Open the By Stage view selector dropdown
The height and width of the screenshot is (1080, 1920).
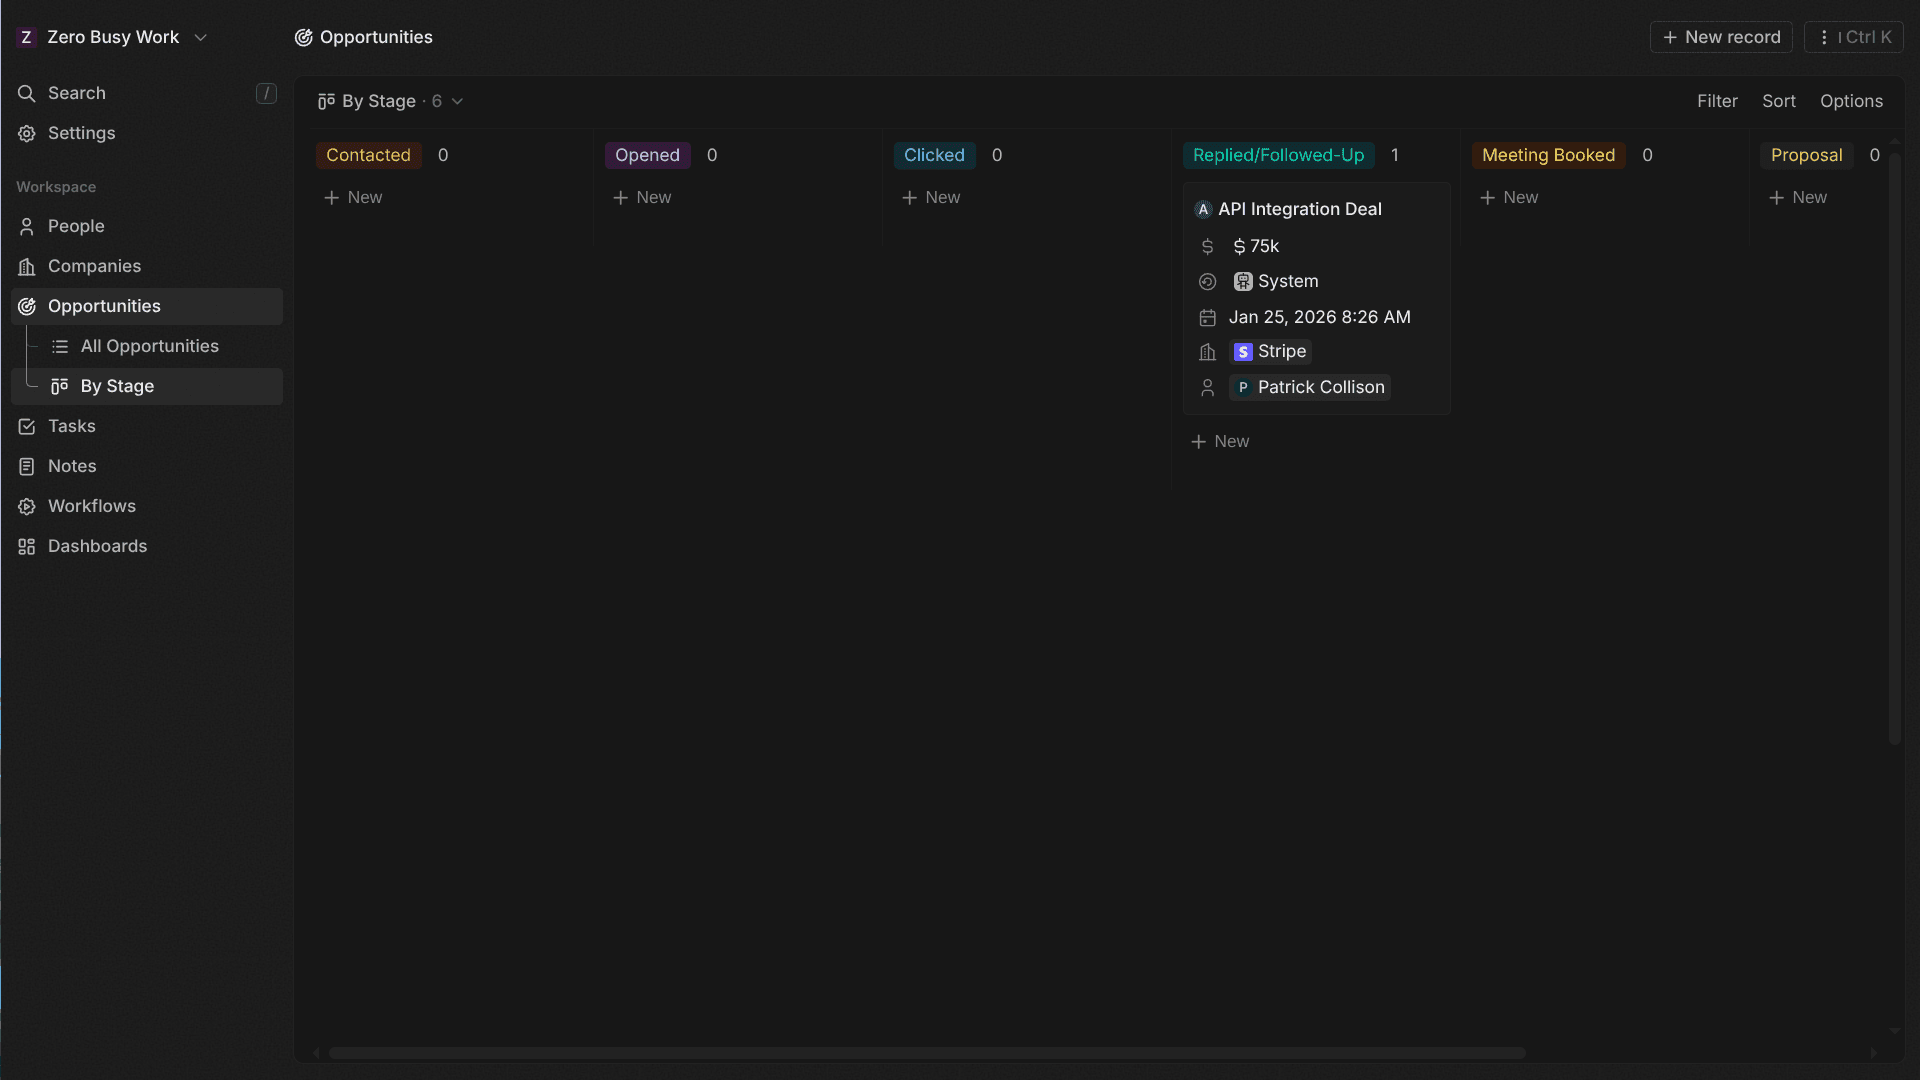pyautogui.click(x=390, y=101)
